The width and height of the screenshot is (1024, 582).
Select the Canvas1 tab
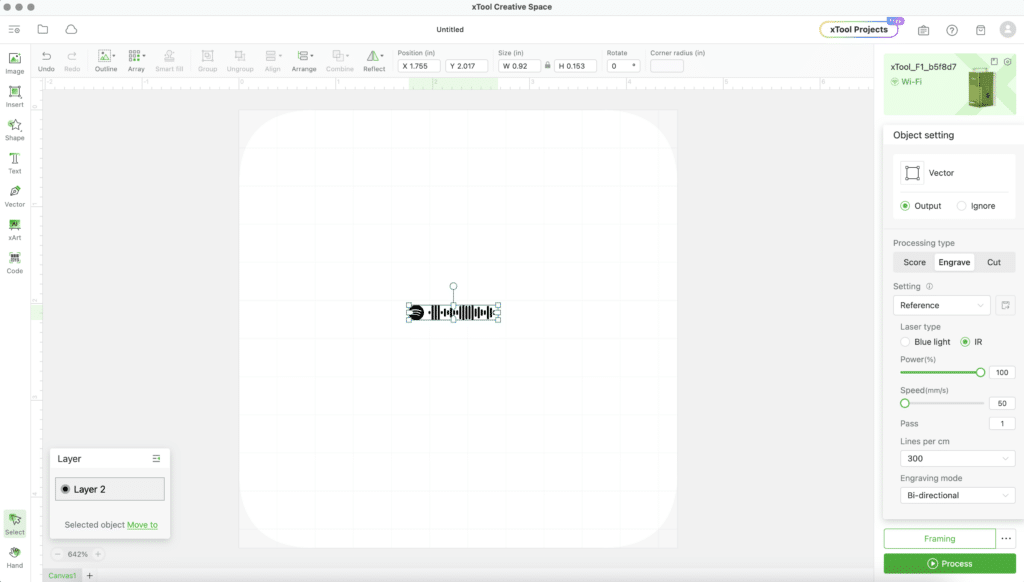click(62, 575)
